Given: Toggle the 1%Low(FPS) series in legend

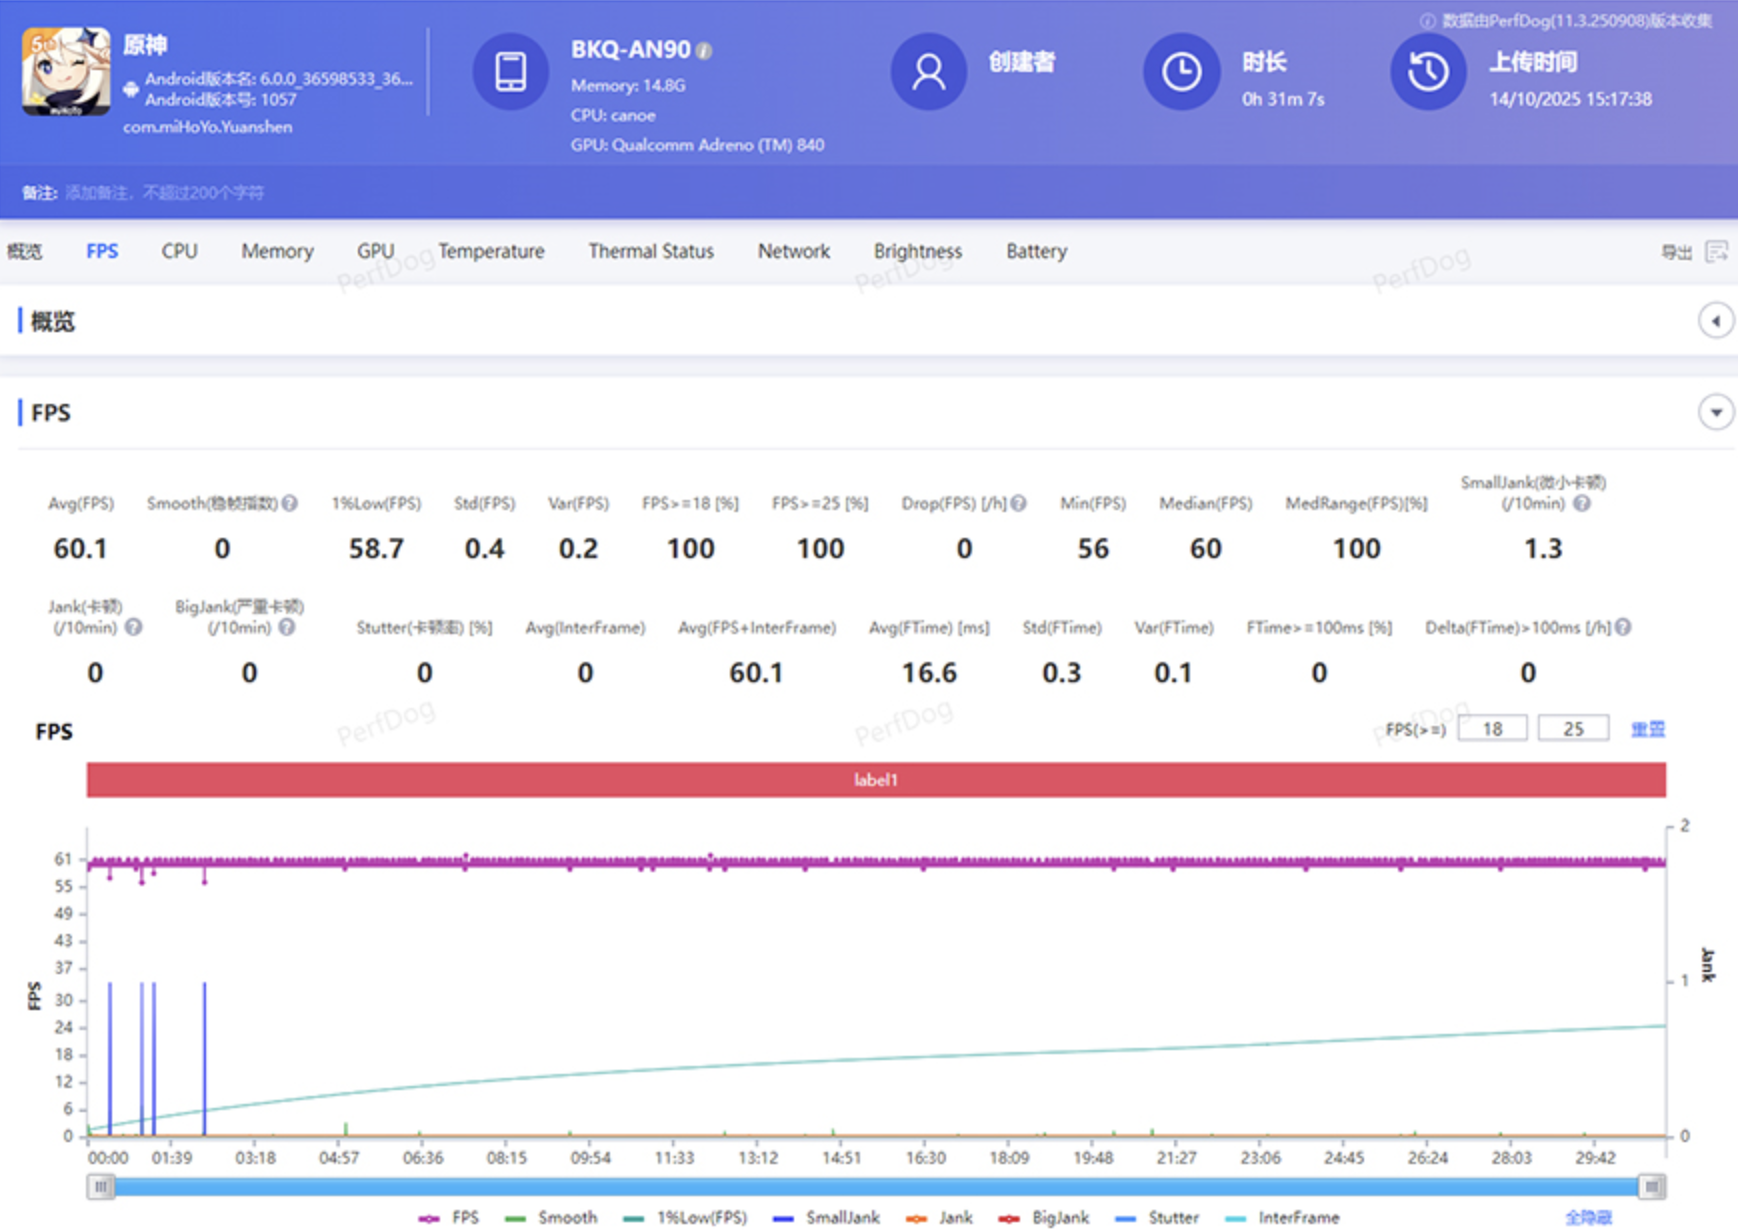Looking at the screenshot, I should (685, 1217).
